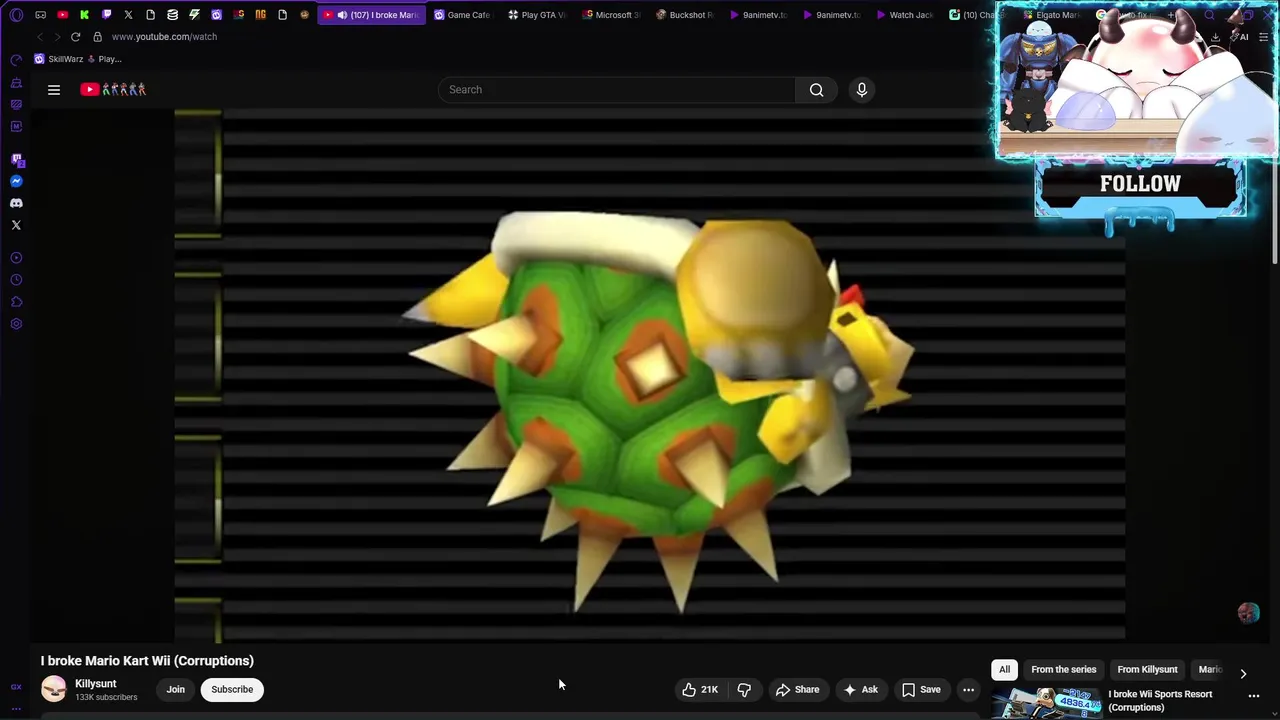This screenshot has height=720, width=1280.
Task: Switch to the pinned green Kick tab
Action: click(x=84, y=15)
